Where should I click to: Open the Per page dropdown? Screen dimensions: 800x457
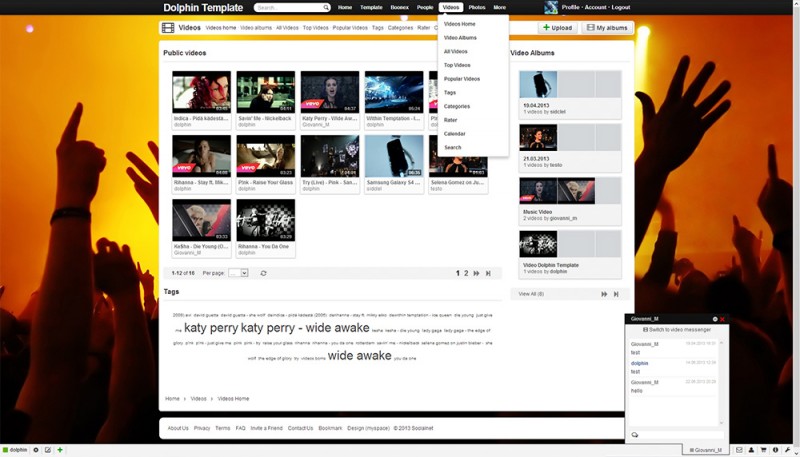238,273
